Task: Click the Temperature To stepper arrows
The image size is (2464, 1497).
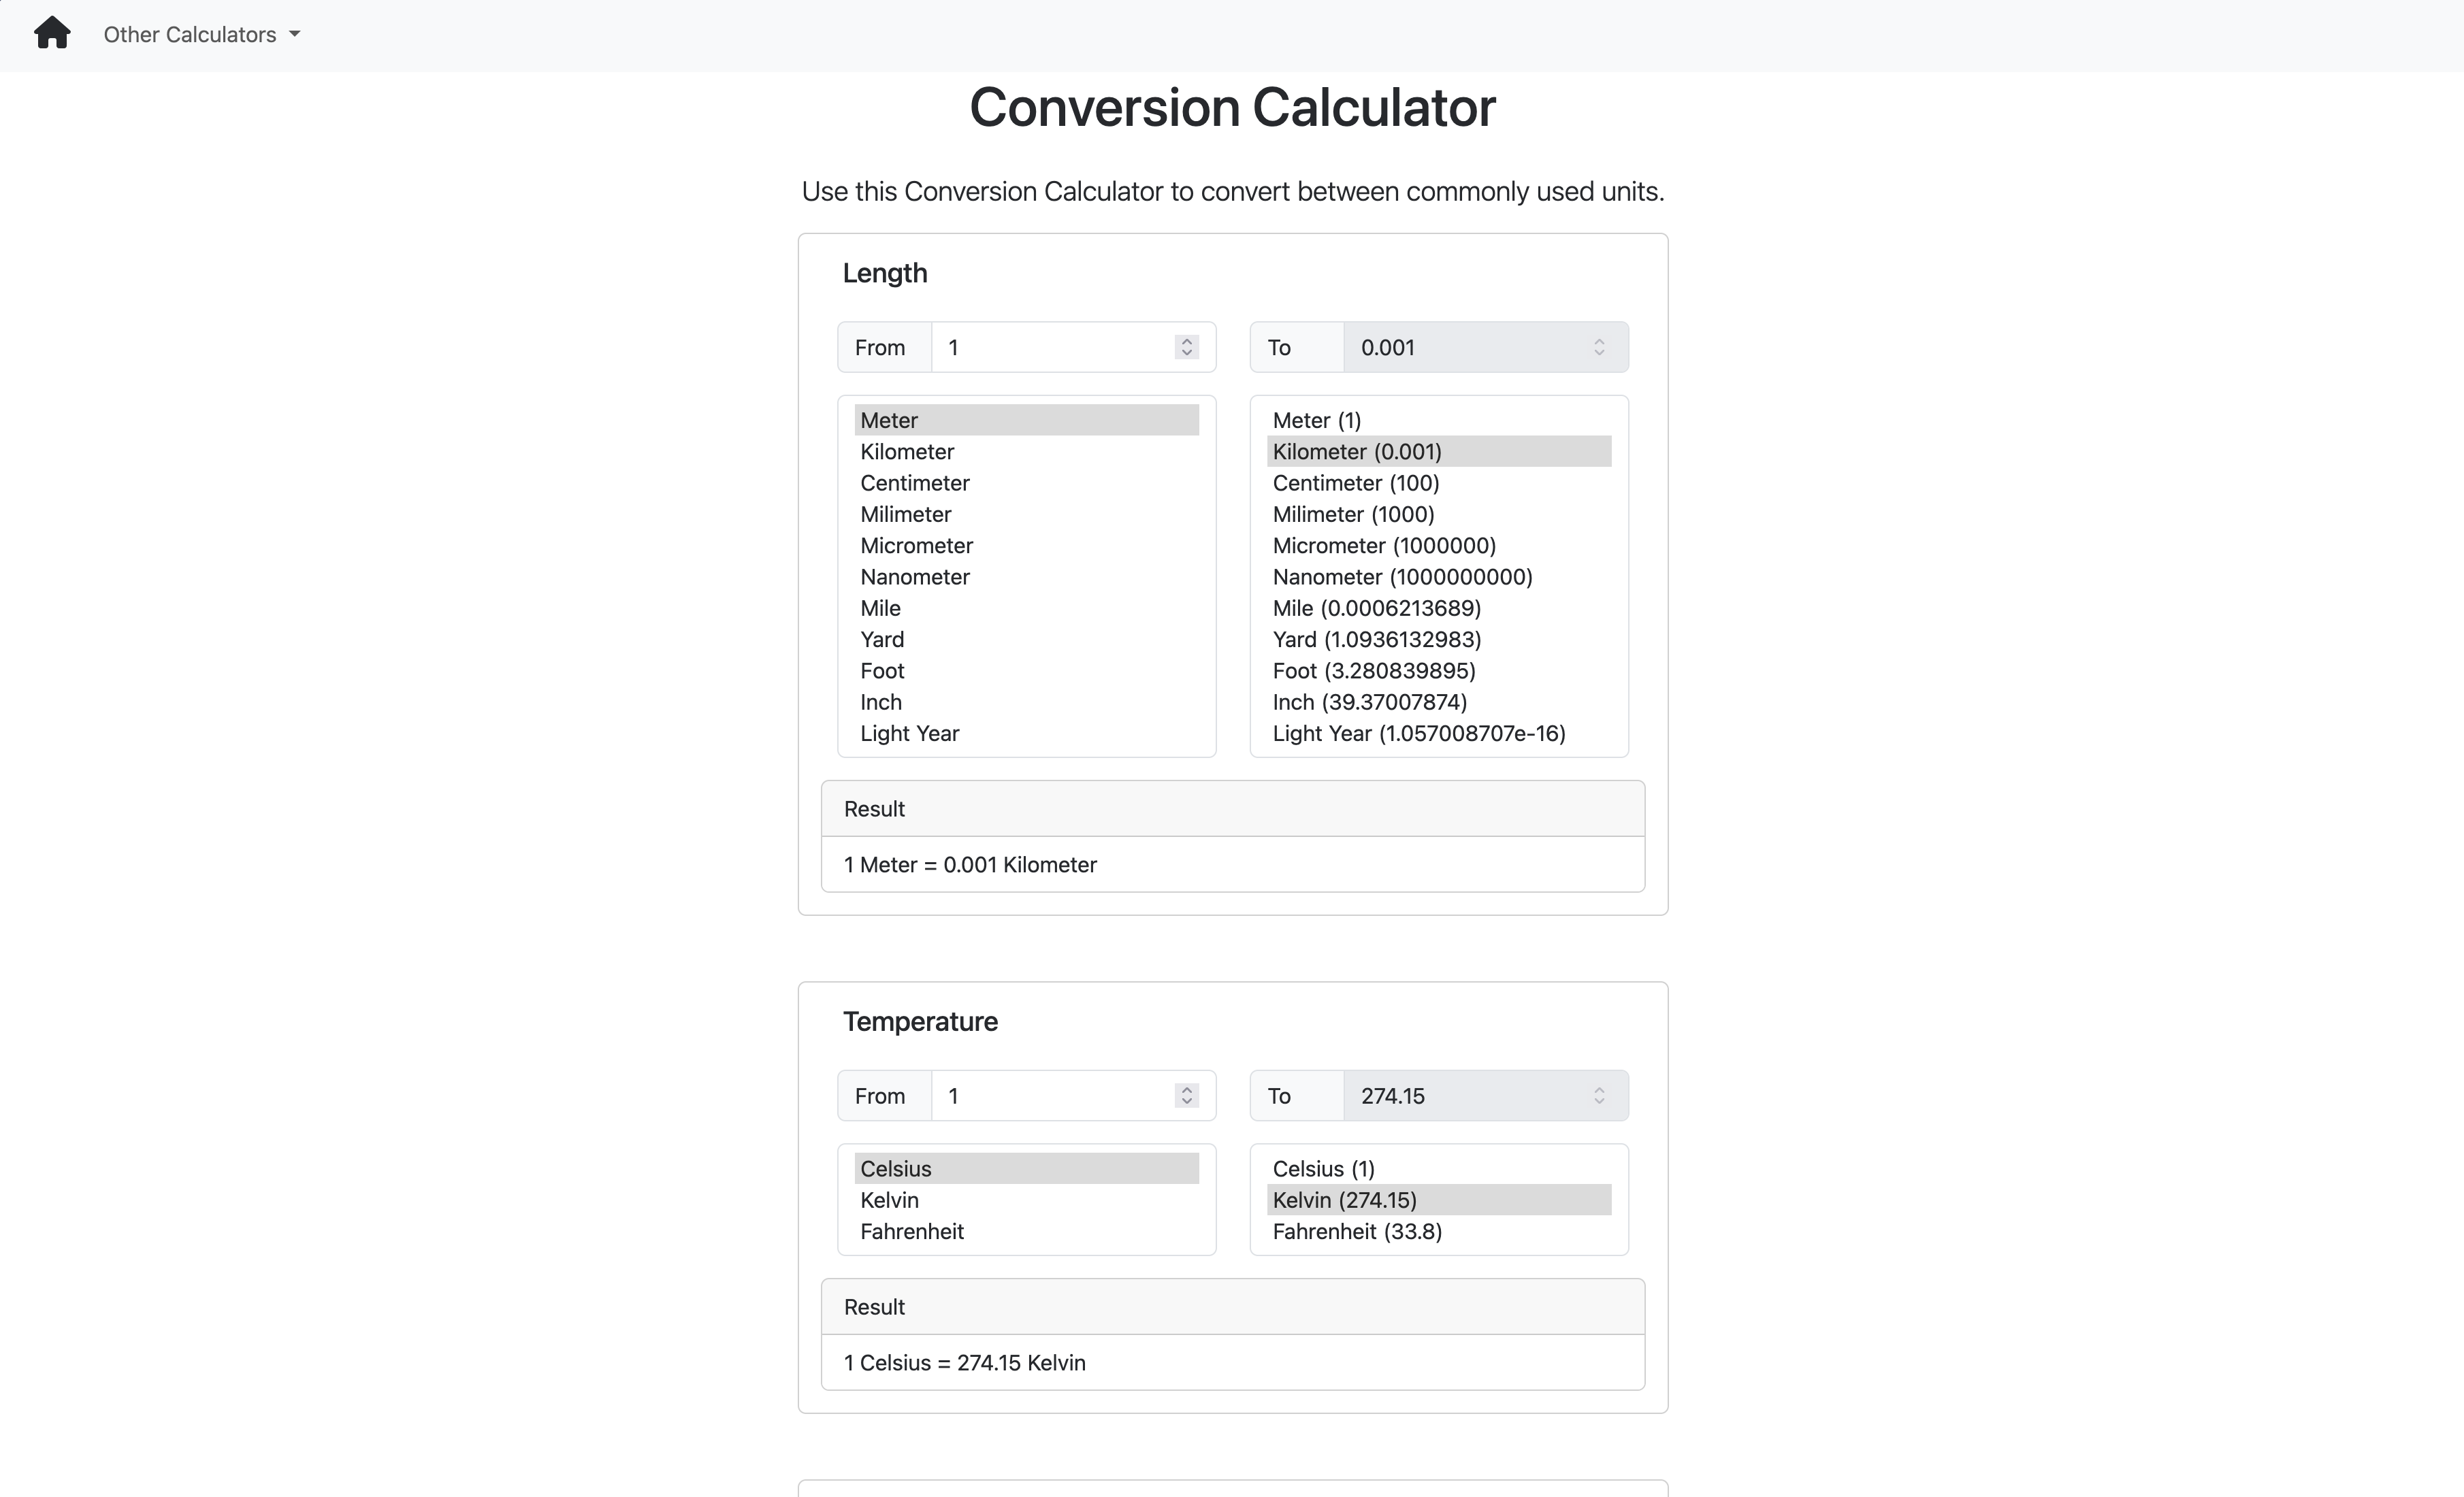Action: (x=1598, y=1095)
